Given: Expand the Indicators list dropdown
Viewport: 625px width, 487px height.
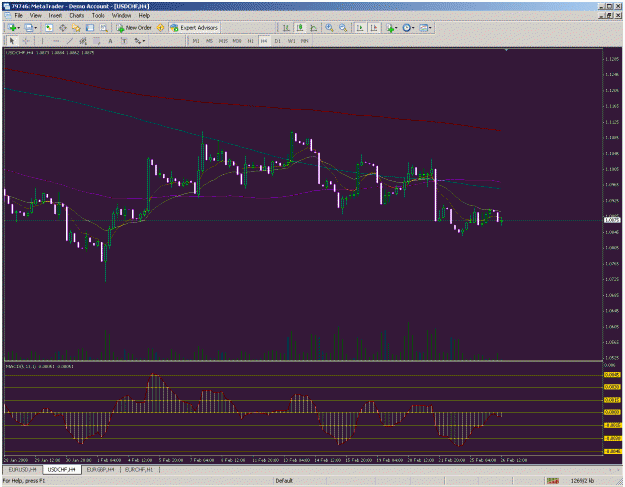Looking at the screenshot, I should click(x=396, y=28).
